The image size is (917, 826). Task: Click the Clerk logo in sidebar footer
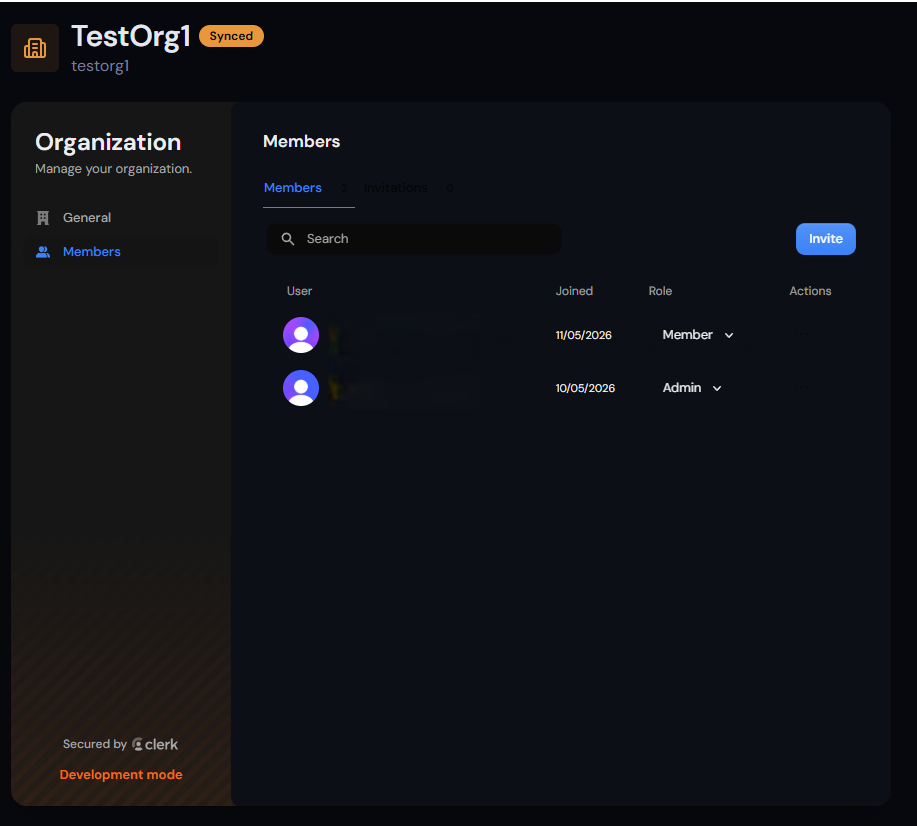coord(155,744)
